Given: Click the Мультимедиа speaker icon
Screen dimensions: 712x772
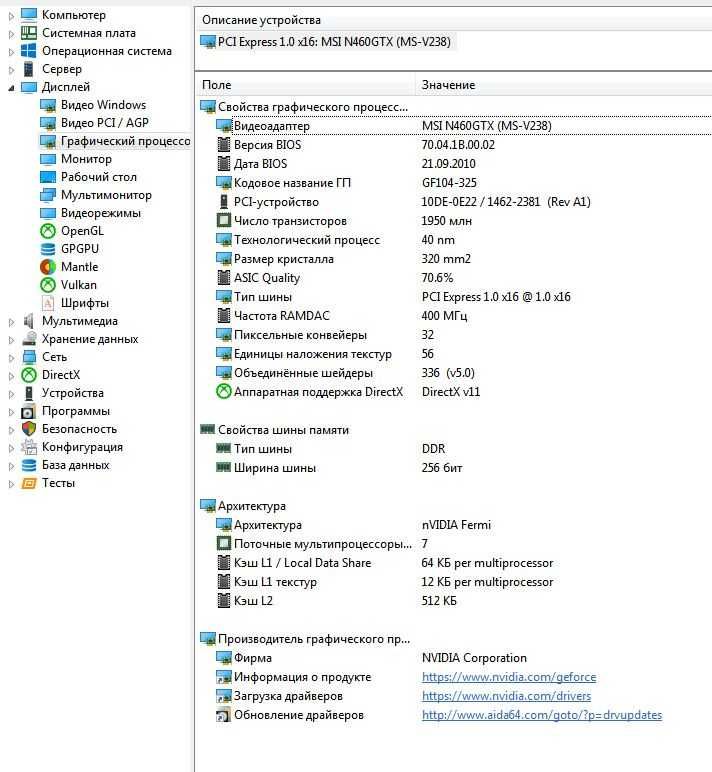Looking at the screenshot, I should pyautogui.click(x=29, y=321).
